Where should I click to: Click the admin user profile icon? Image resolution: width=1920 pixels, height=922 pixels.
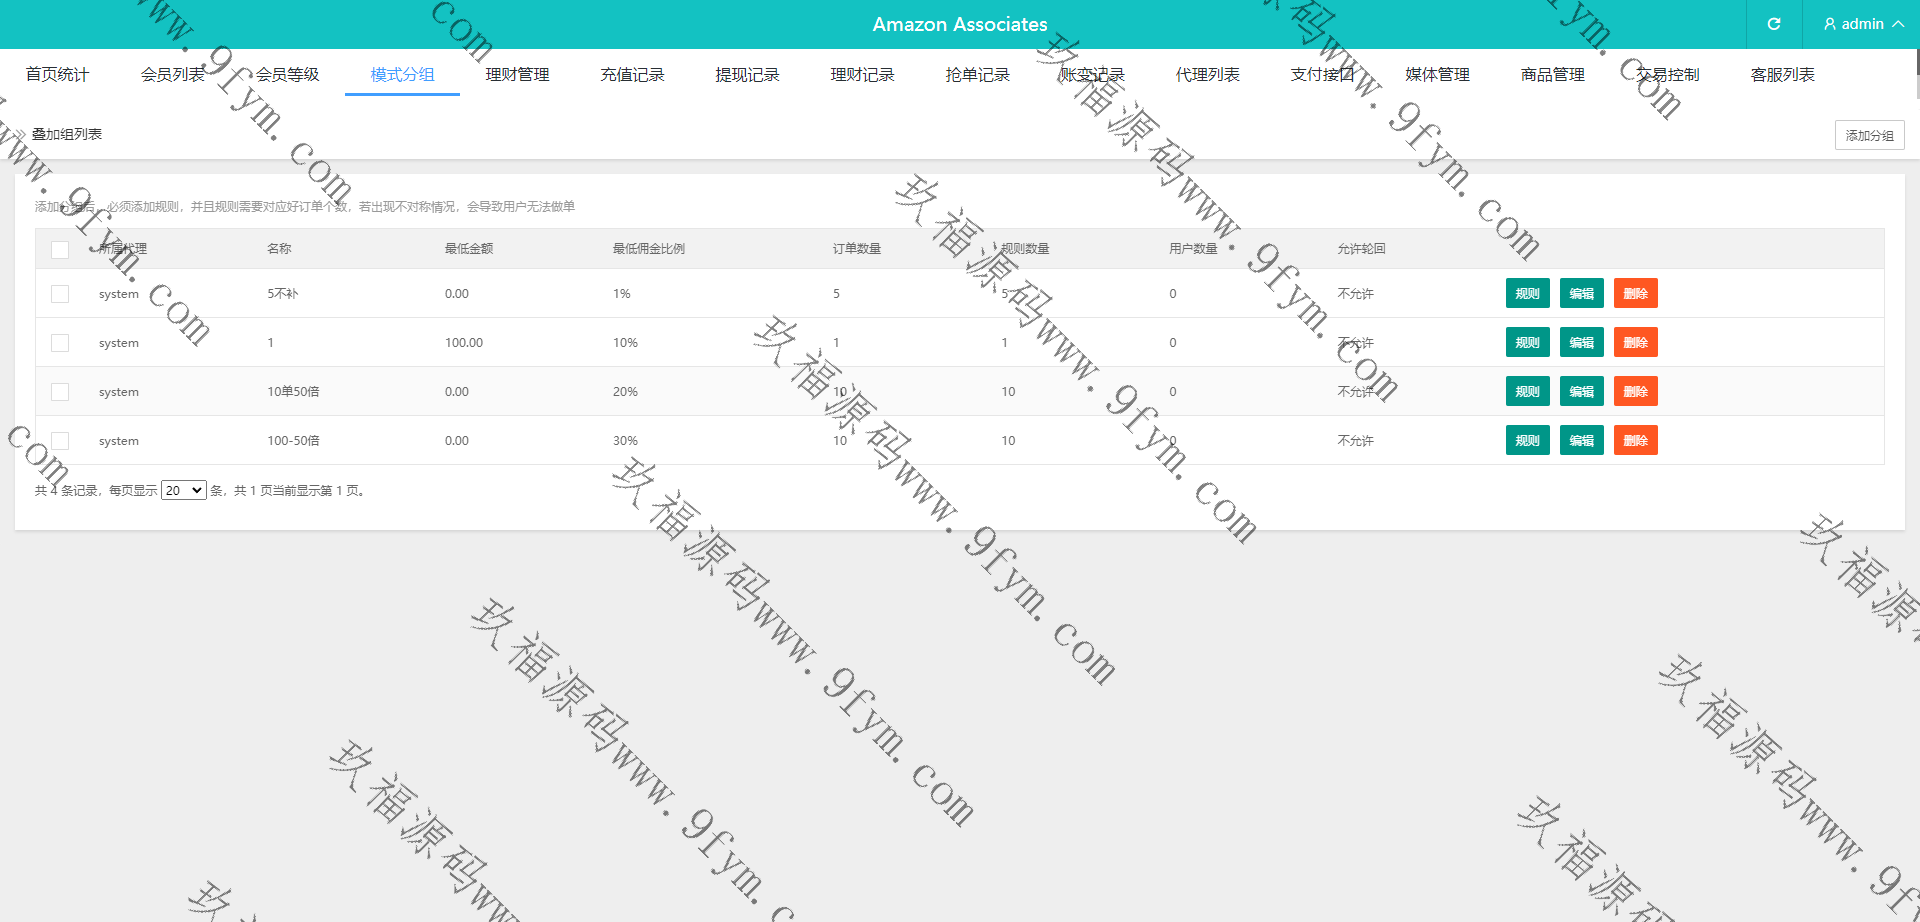click(x=1829, y=24)
